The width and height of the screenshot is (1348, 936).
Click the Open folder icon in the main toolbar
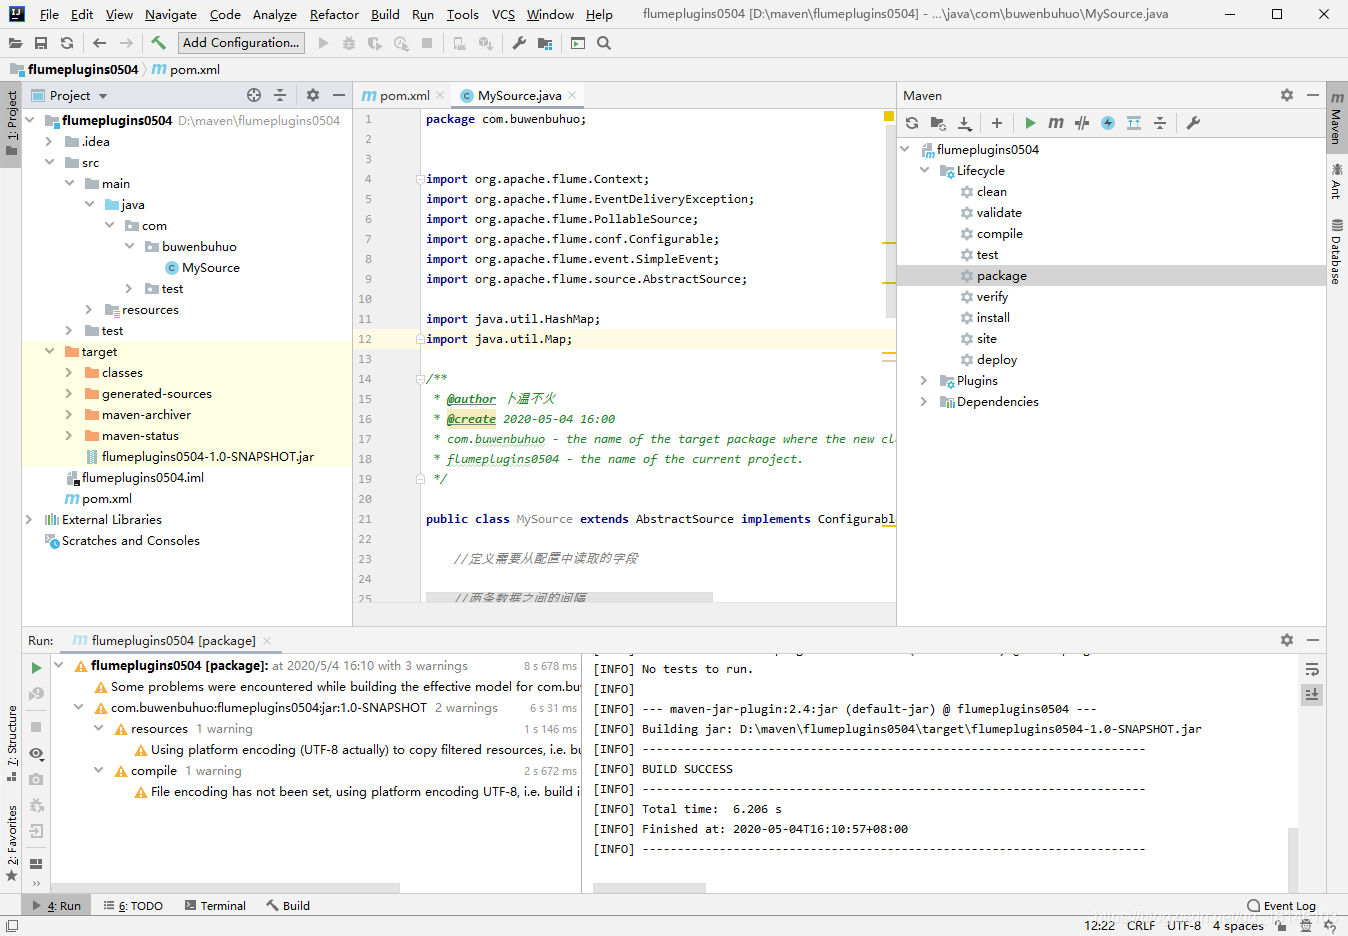coord(15,43)
